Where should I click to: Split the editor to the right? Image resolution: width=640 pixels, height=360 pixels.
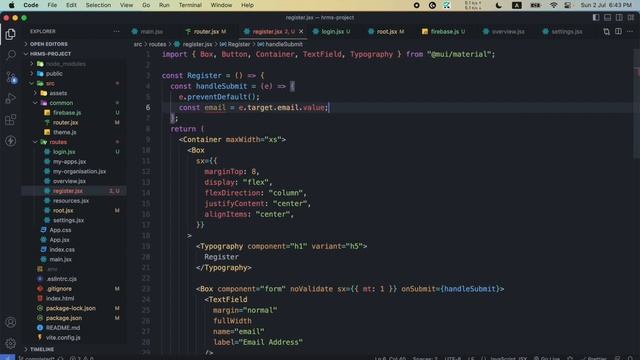coord(618,31)
